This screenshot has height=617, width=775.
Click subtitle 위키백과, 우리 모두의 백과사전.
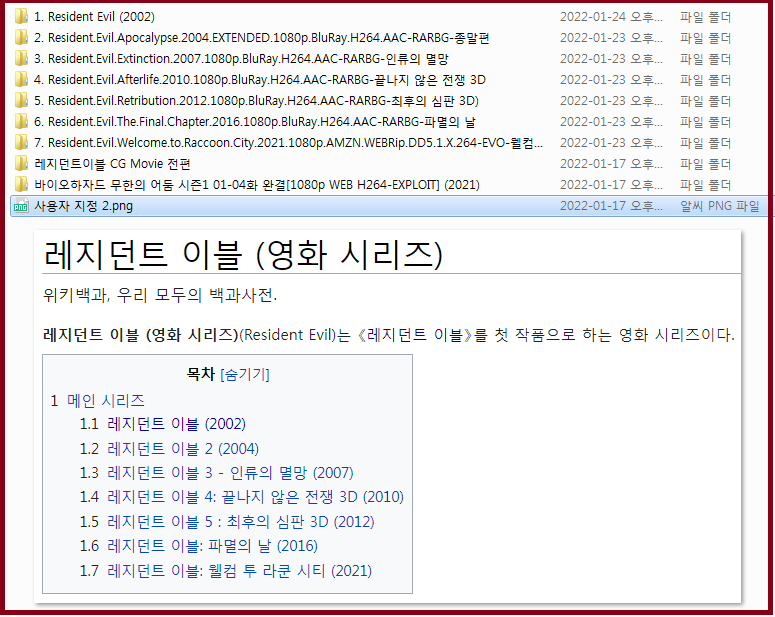click(160, 295)
